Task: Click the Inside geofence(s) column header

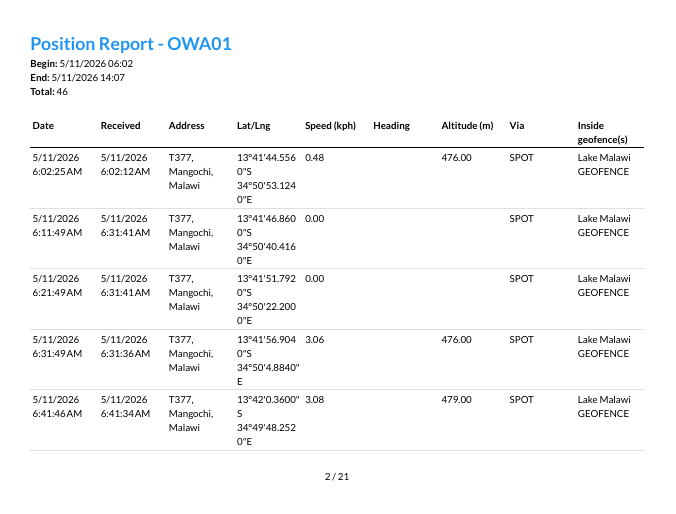Action: 602,132
